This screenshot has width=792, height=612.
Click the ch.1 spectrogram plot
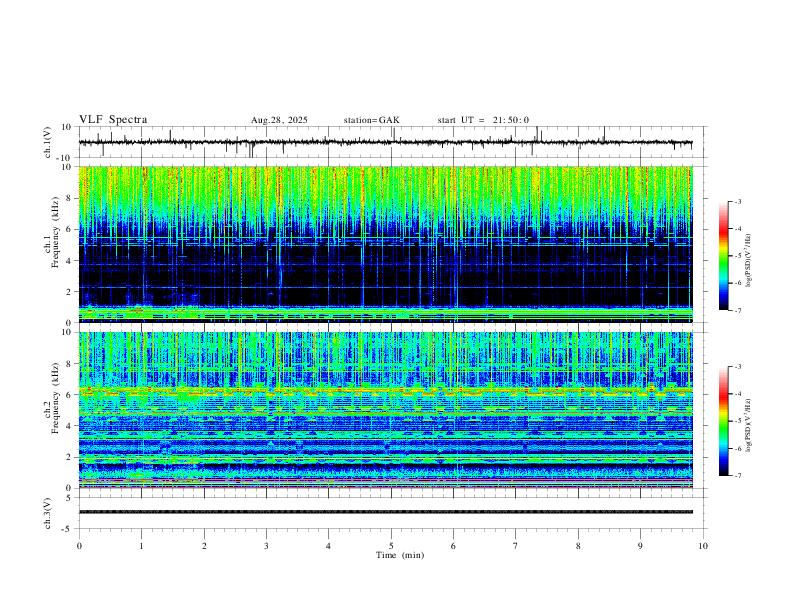pos(386,244)
